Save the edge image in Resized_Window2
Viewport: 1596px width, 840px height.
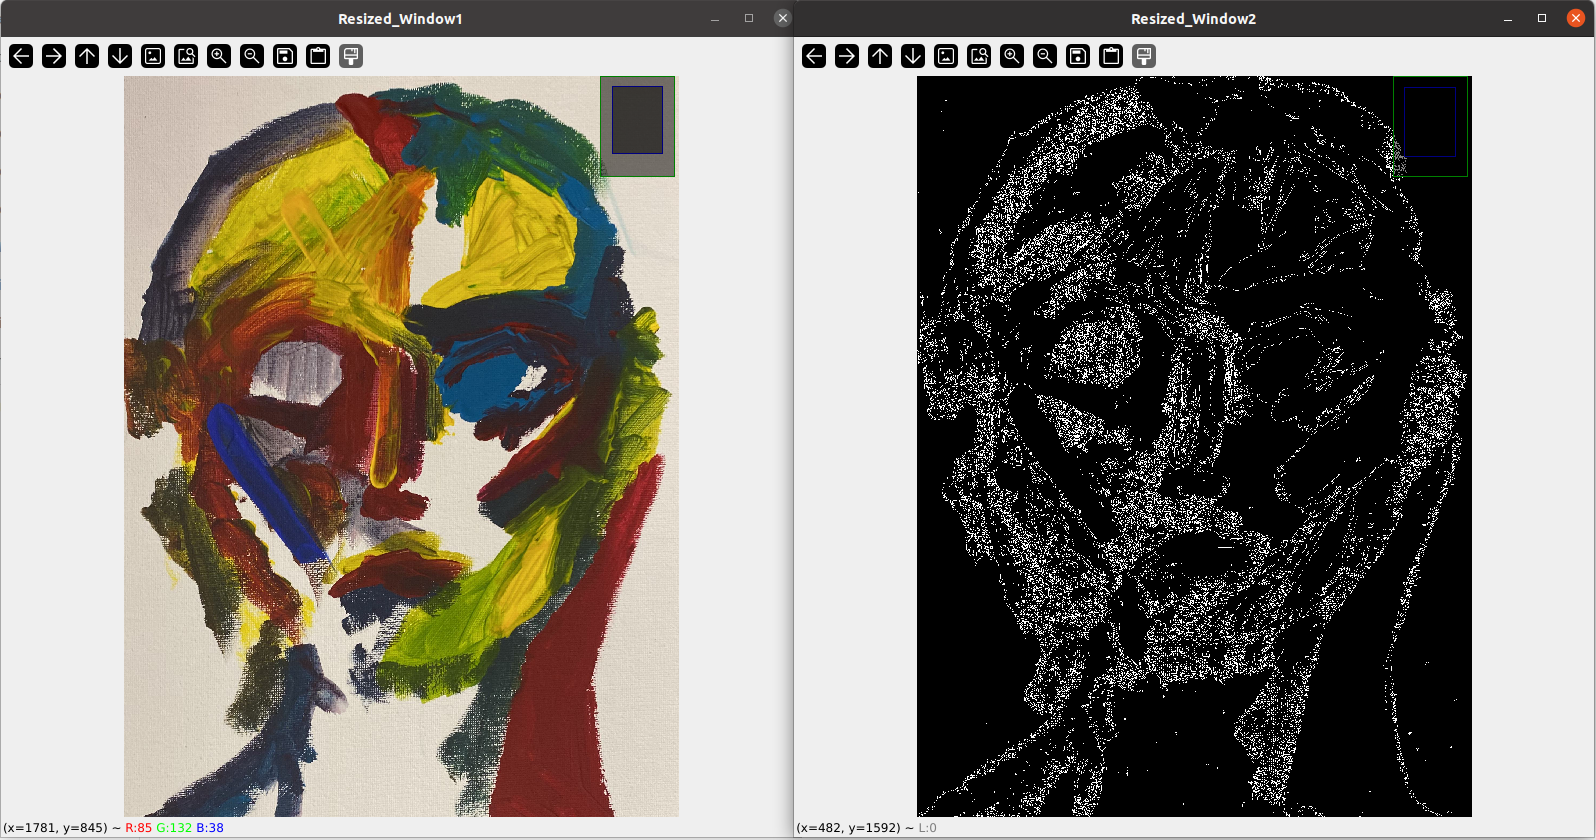(x=1078, y=56)
